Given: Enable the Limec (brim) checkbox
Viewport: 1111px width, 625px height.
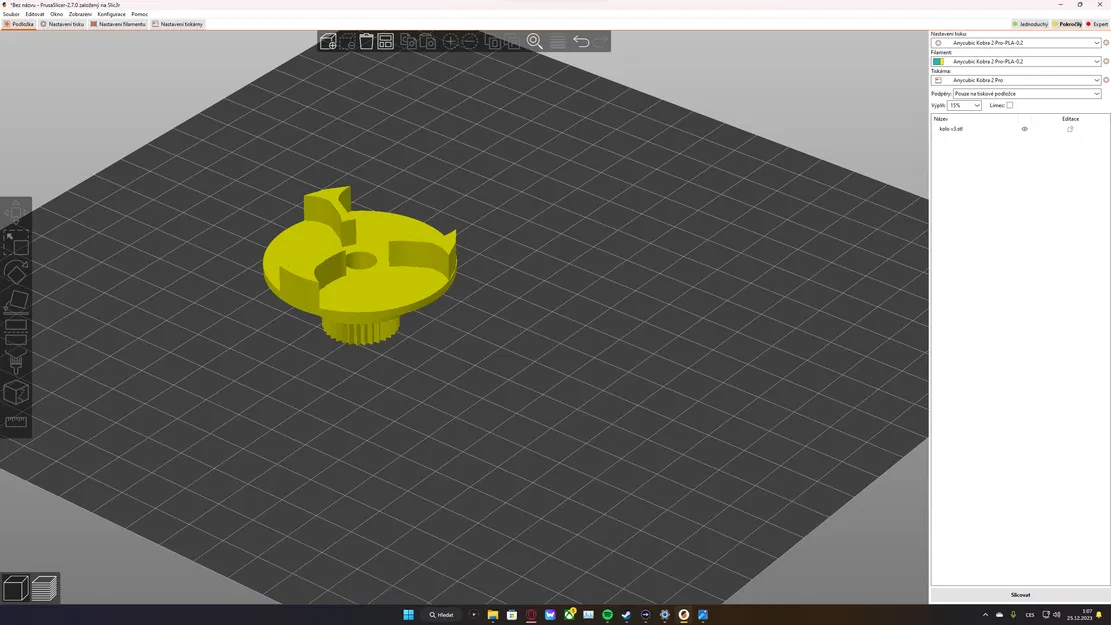Looking at the screenshot, I should (1010, 105).
